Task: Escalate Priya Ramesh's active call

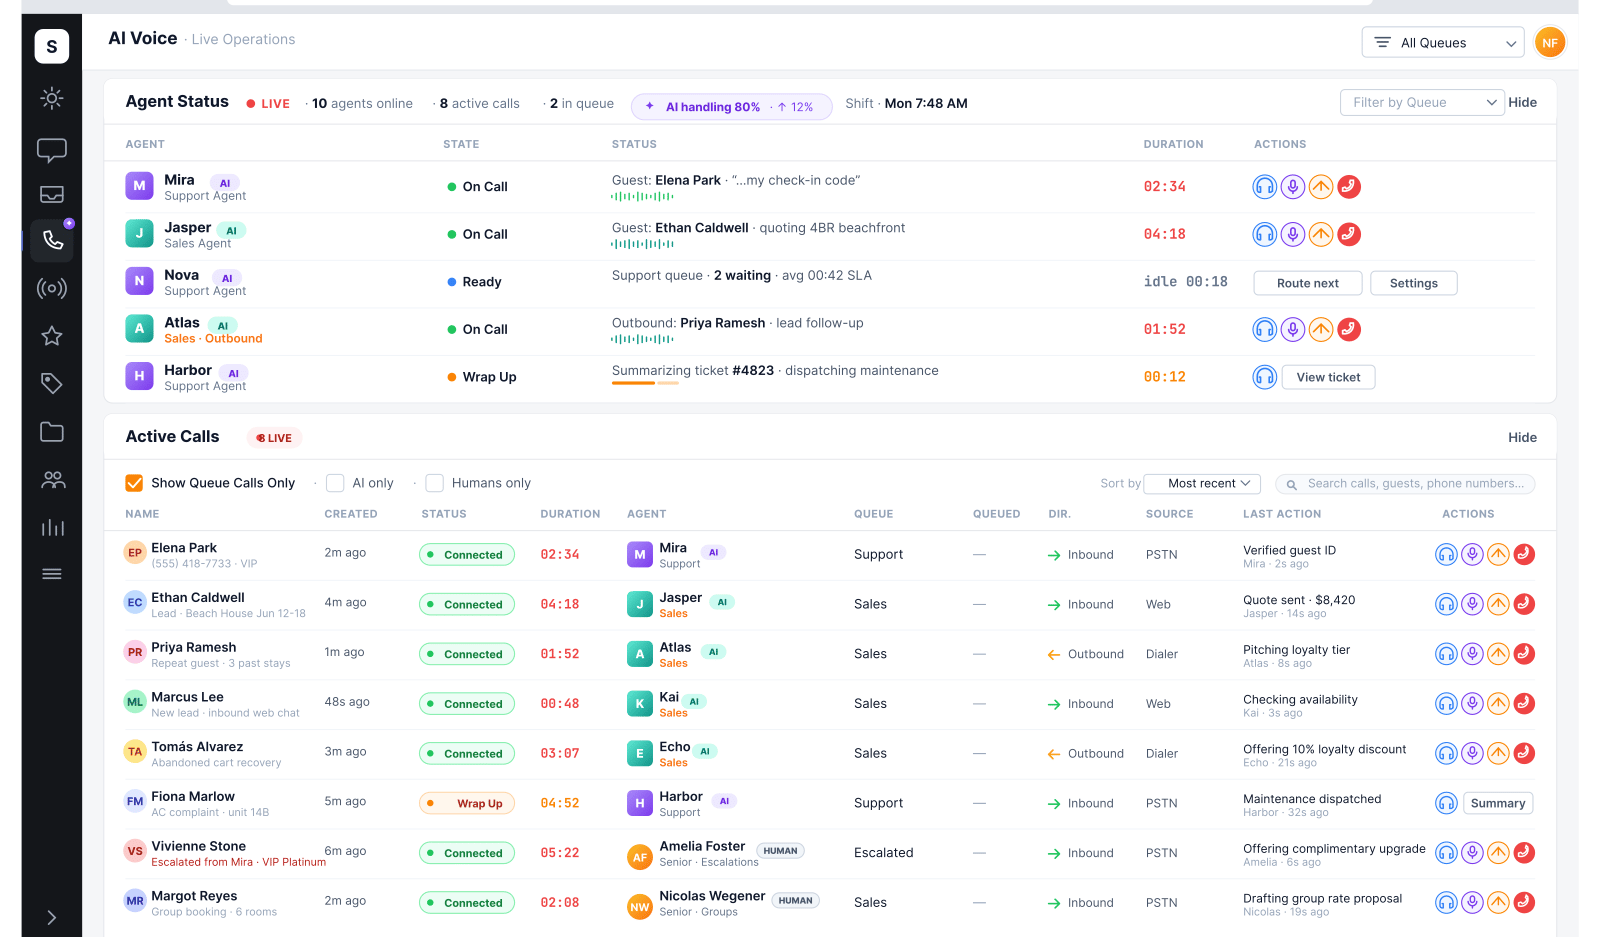Action: click(x=1498, y=654)
